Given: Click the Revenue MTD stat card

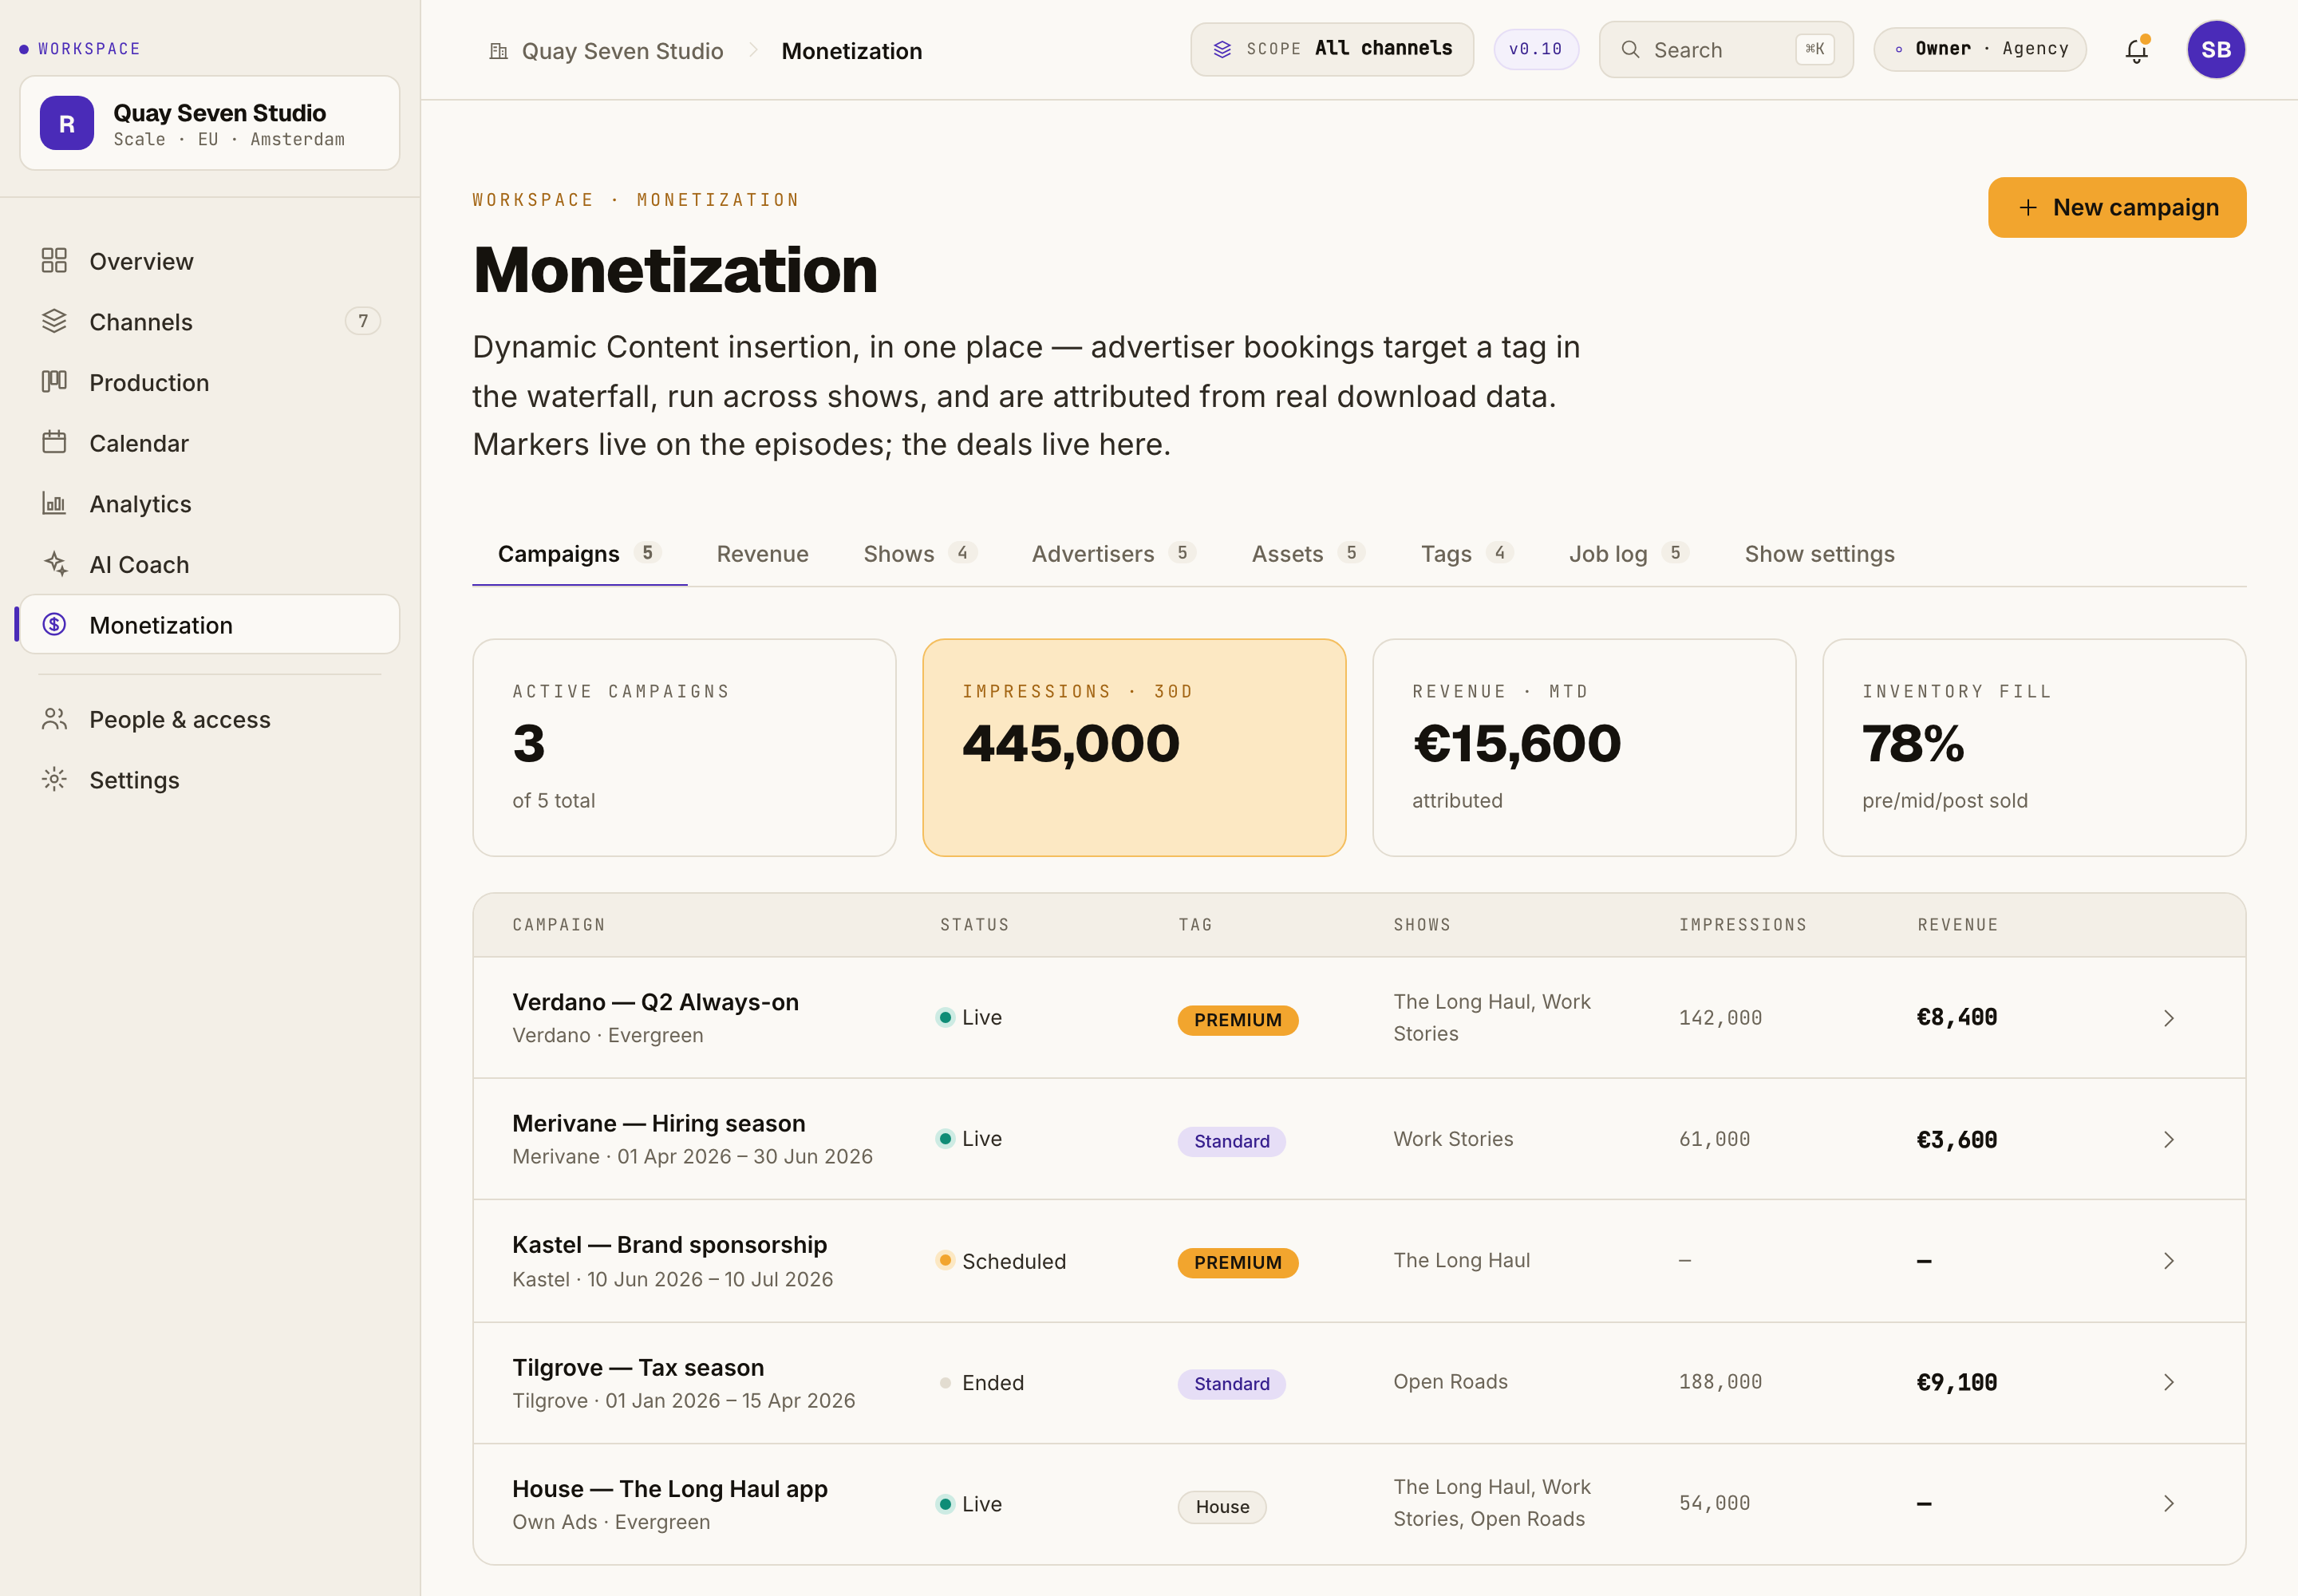Looking at the screenshot, I should [1585, 748].
